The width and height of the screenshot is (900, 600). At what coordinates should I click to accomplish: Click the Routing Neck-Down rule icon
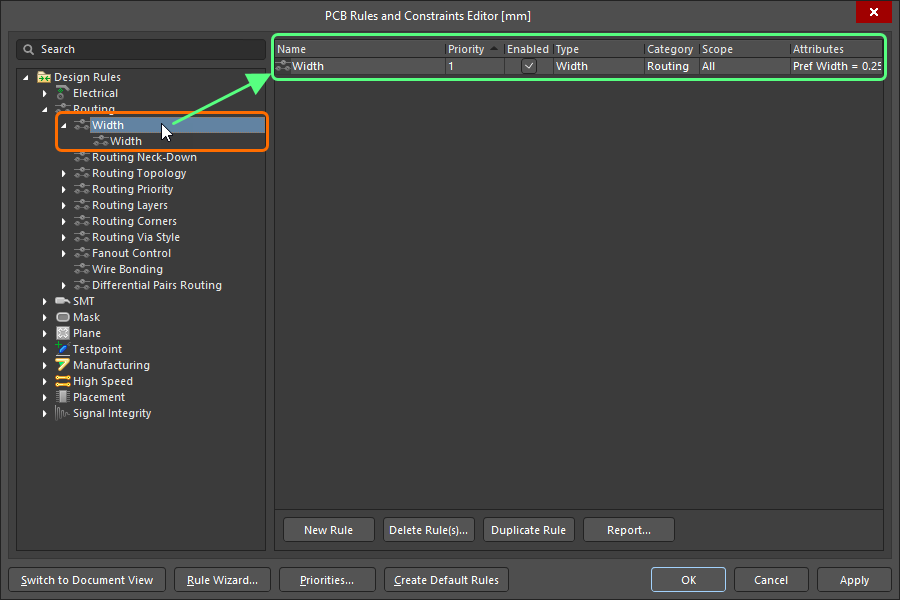pyautogui.click(x=82, y=157)
